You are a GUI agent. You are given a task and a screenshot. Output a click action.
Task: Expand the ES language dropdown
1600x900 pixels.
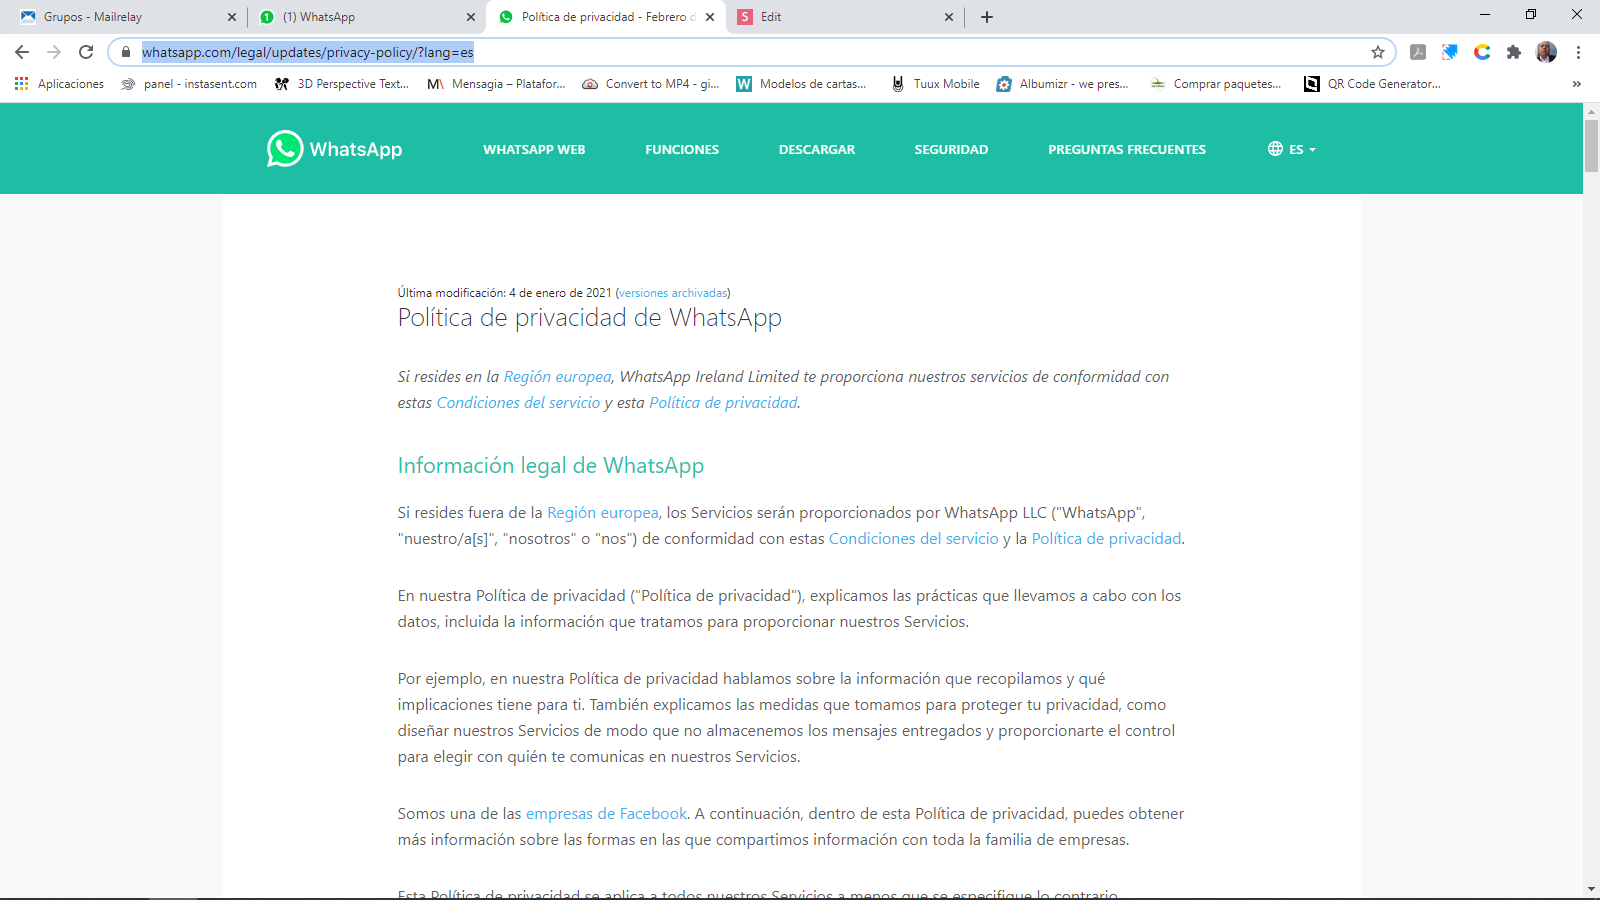tap(1292, 149)
